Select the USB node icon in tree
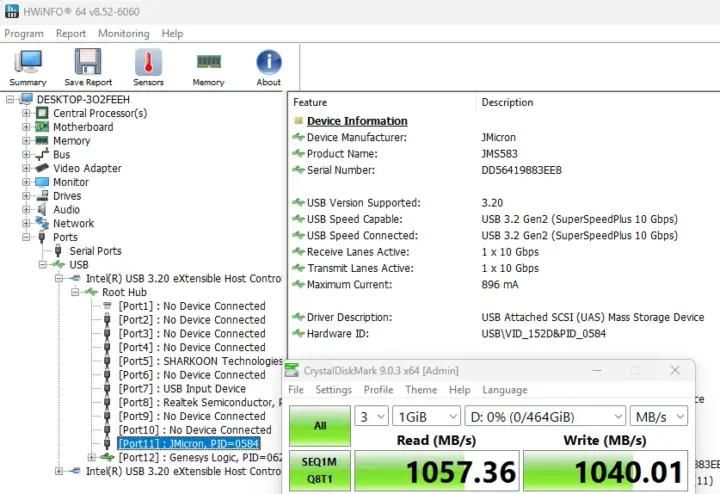 click(58, 264)
